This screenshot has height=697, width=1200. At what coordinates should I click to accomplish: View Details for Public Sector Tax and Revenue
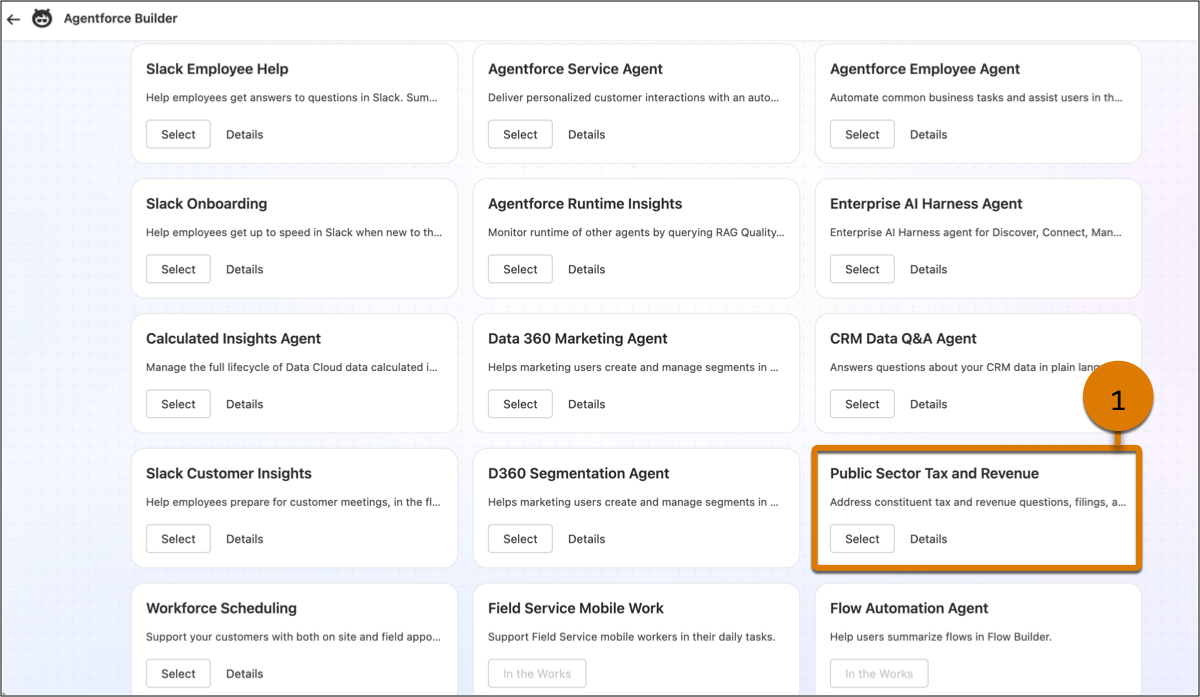[x=928, y=539]
